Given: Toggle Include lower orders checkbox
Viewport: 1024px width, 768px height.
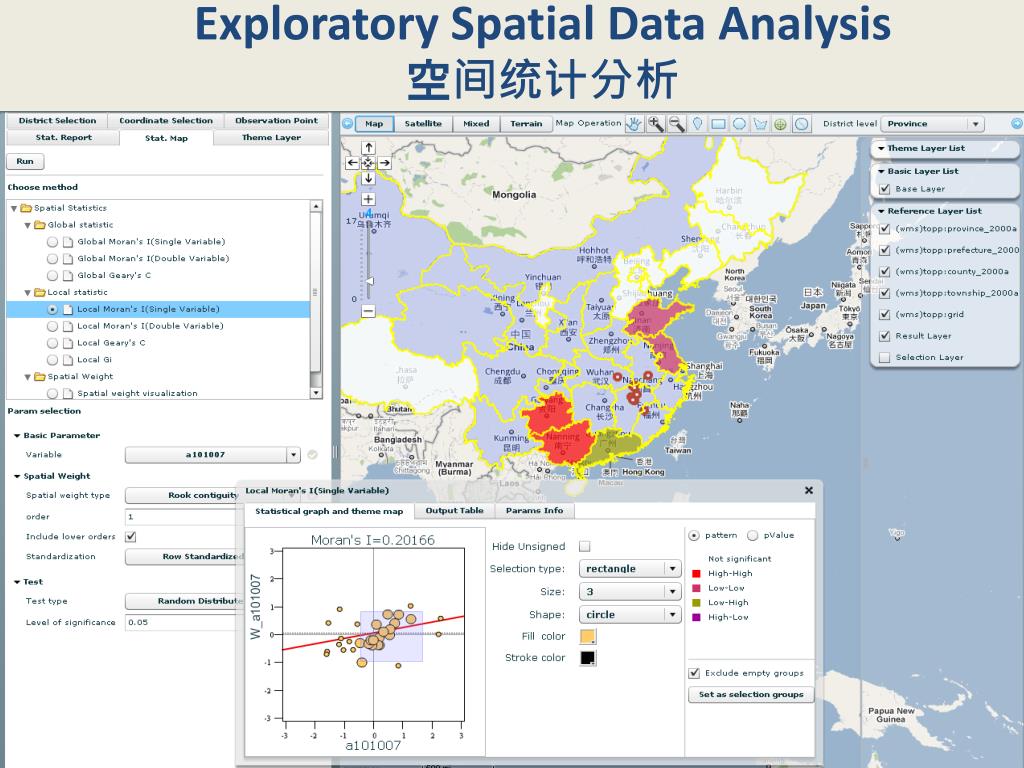Looking at the screenshot, I should pyautogui.click(x=131, y=537).
